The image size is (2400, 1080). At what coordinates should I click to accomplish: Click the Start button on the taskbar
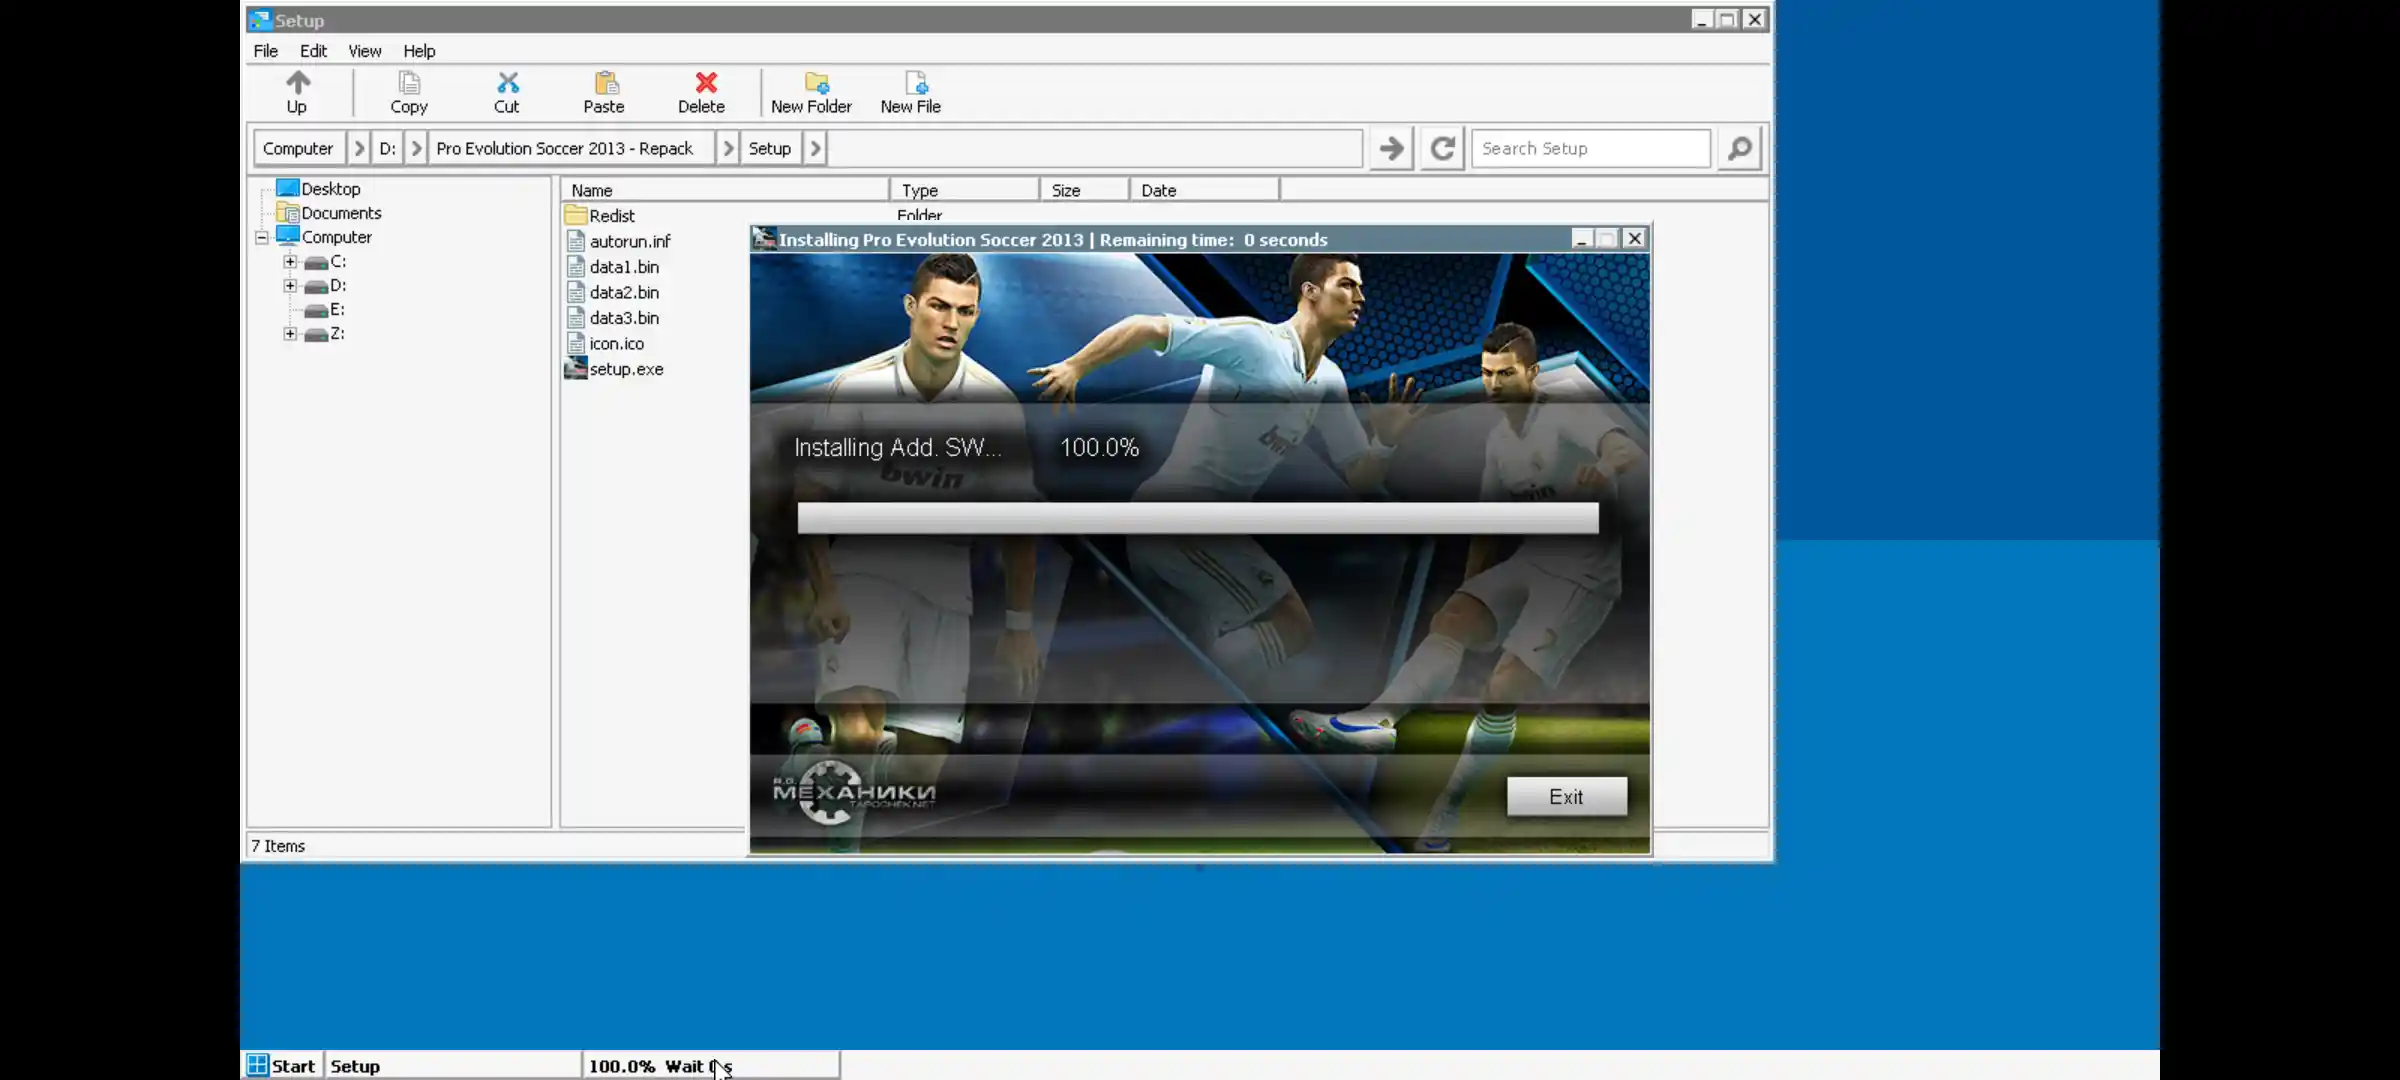coord(281,1065)
